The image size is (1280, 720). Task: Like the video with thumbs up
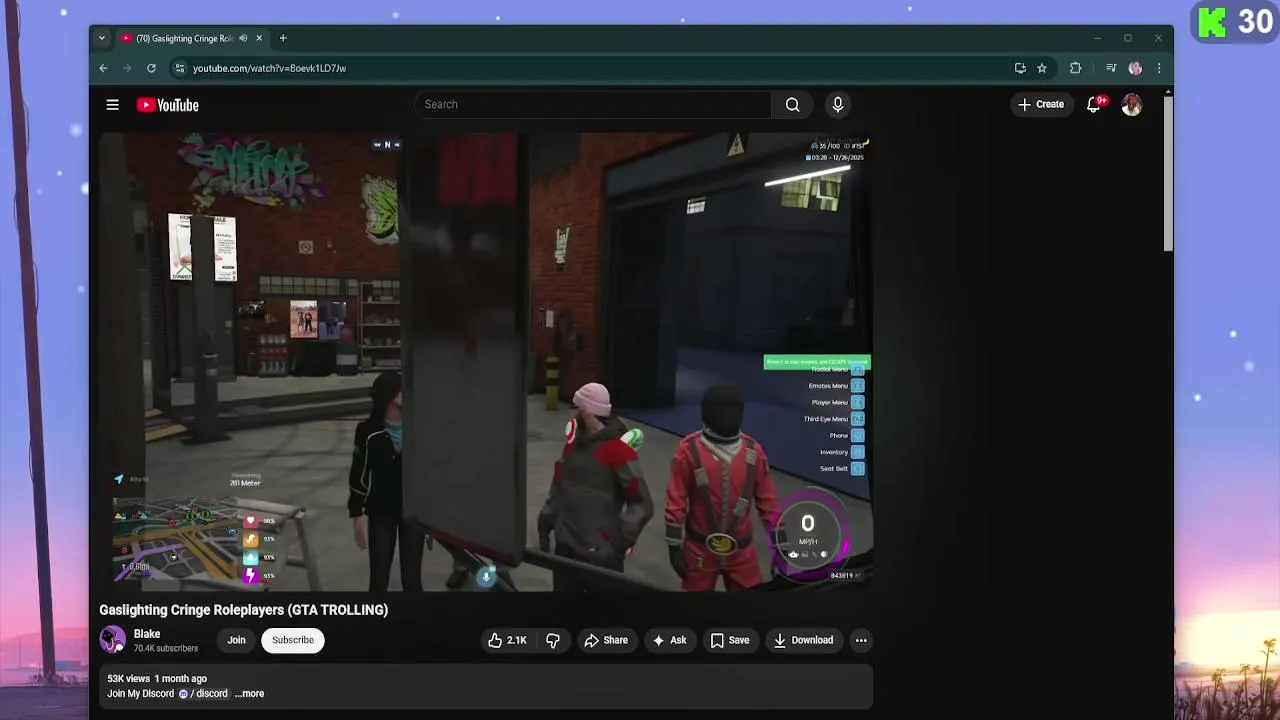(507, 640)
